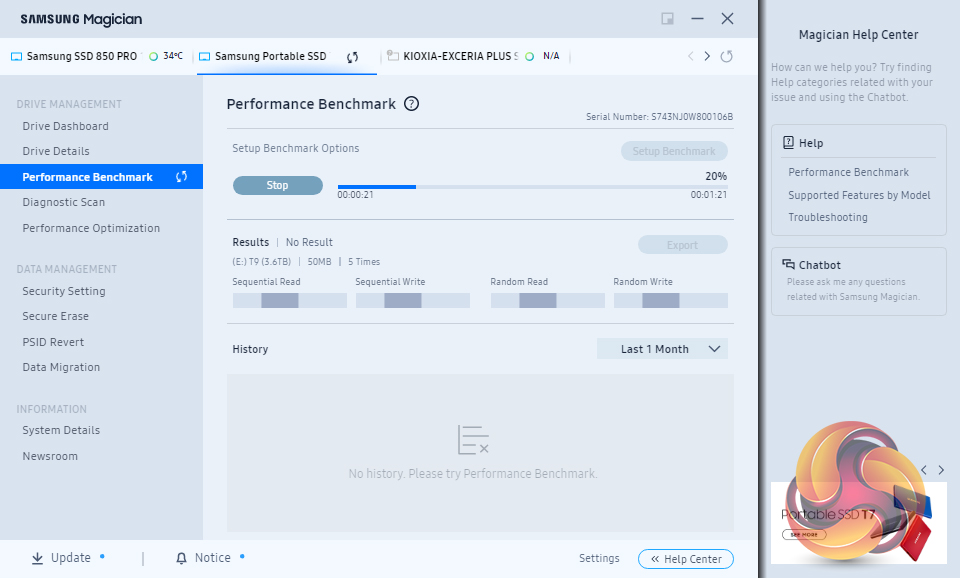Open Drive Dashboard in the sidebar
The image size is (960, 579).
pyautogui.click(x=65, y=126)
